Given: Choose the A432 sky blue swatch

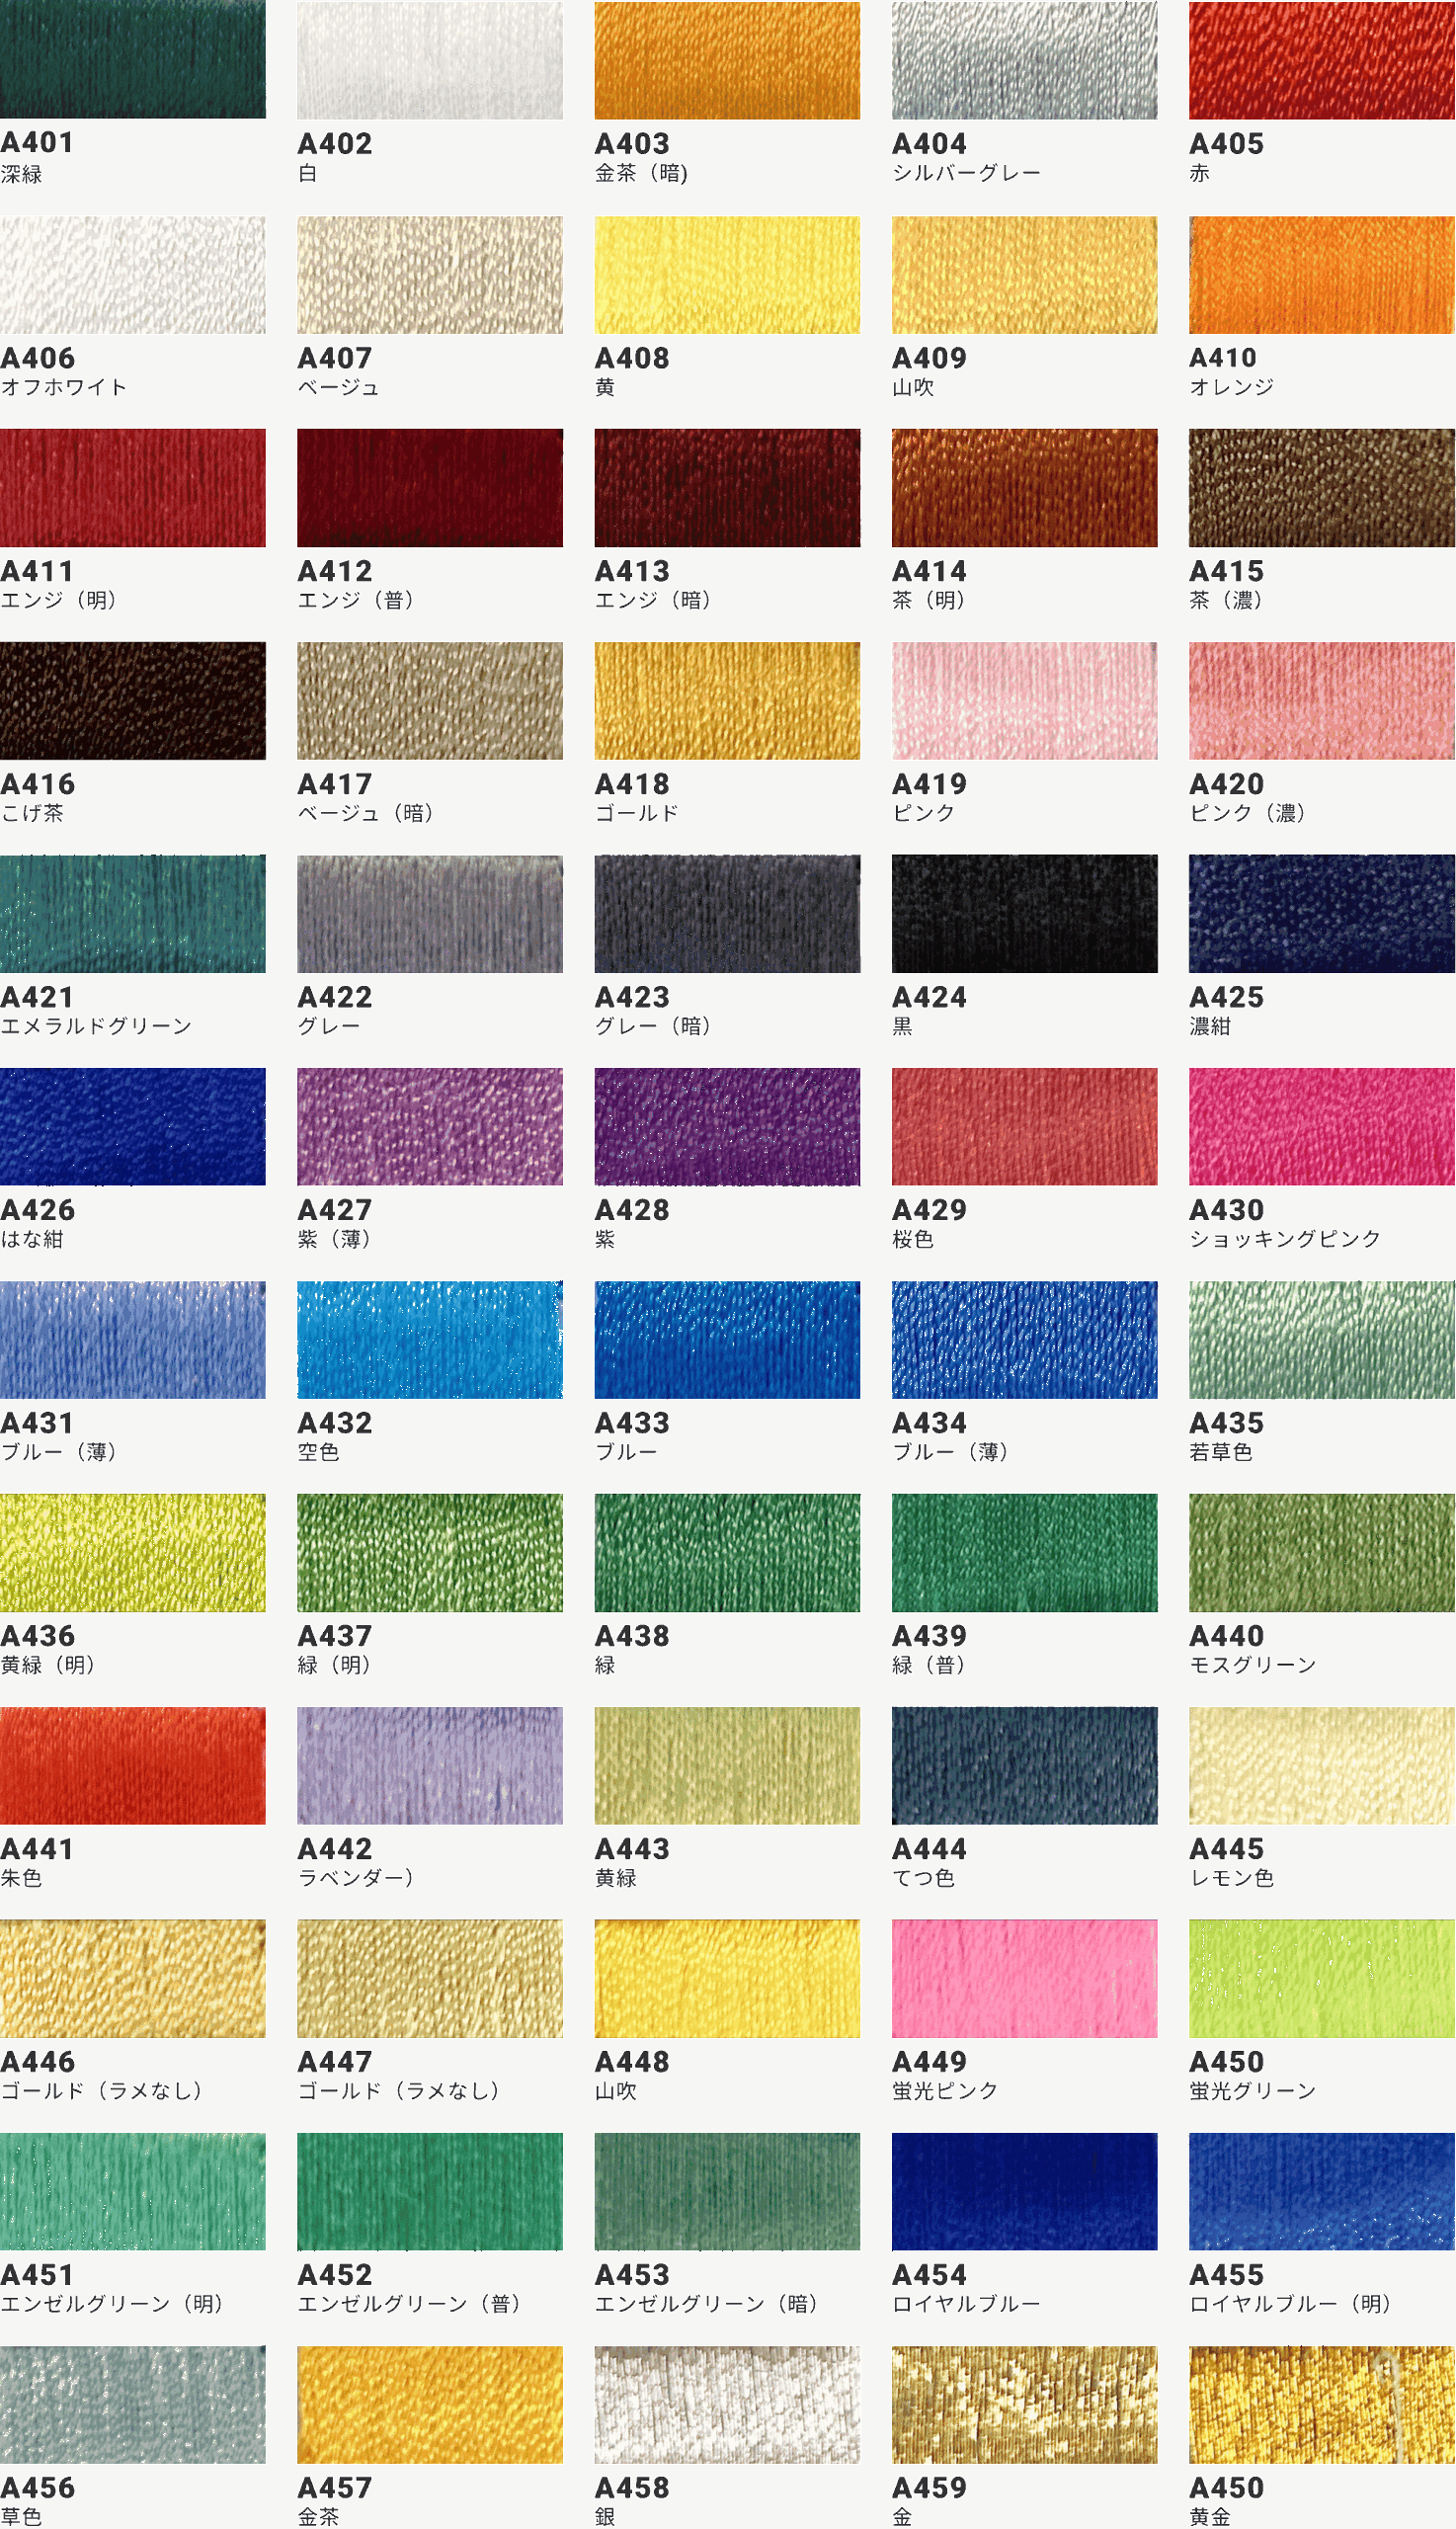Looking at the screenshot, I should (x=430, y=1340).
